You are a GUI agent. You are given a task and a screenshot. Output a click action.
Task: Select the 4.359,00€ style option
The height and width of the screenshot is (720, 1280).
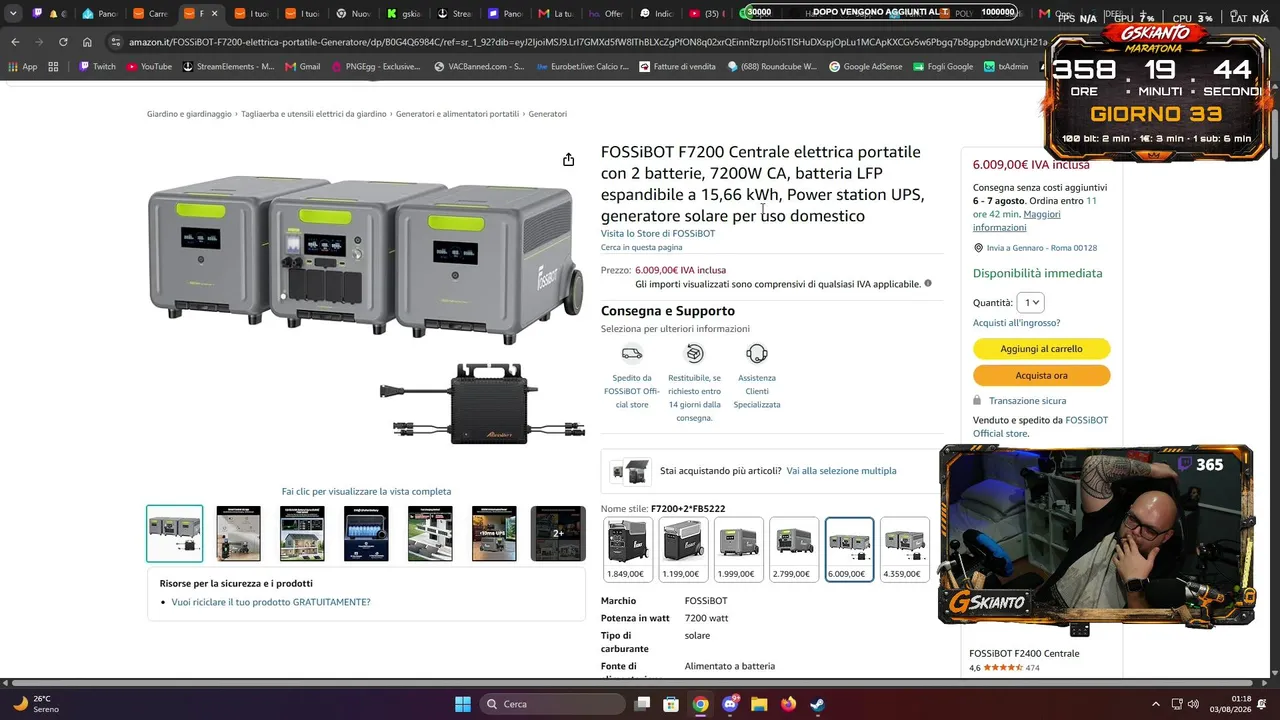point(904,549)
